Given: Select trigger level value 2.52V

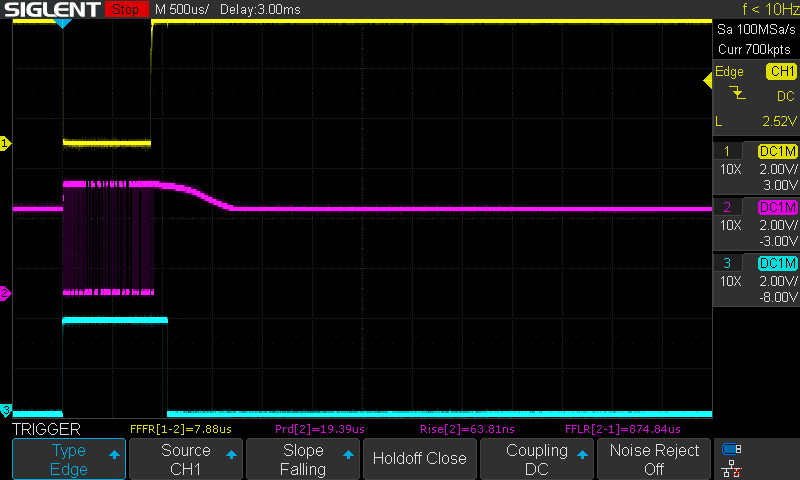Looking at the screenshot, I should [779, 121].
